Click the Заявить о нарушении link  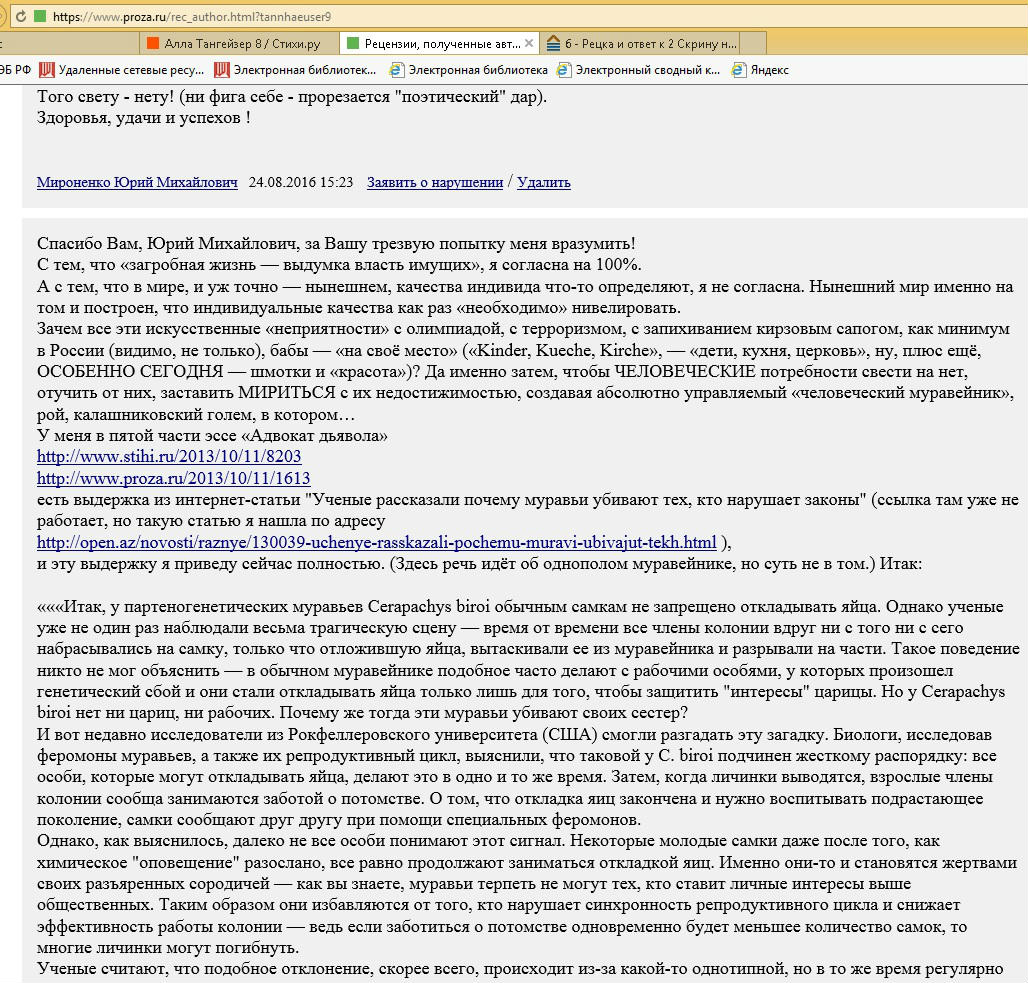(x=435, y=182)
